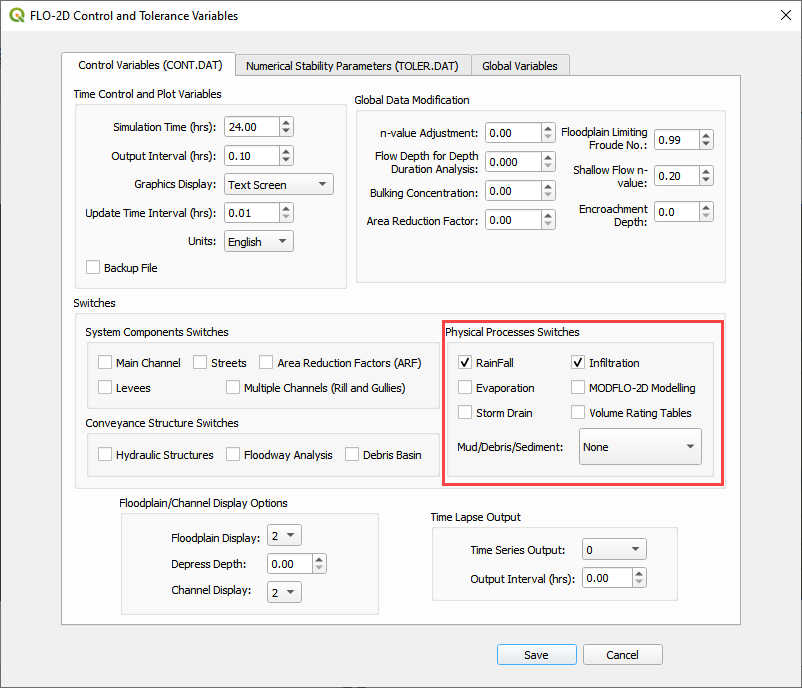Expand the Mud/Debris/Sediment dropdown
The image size is (802, 688).
click(x=640, y=447)
